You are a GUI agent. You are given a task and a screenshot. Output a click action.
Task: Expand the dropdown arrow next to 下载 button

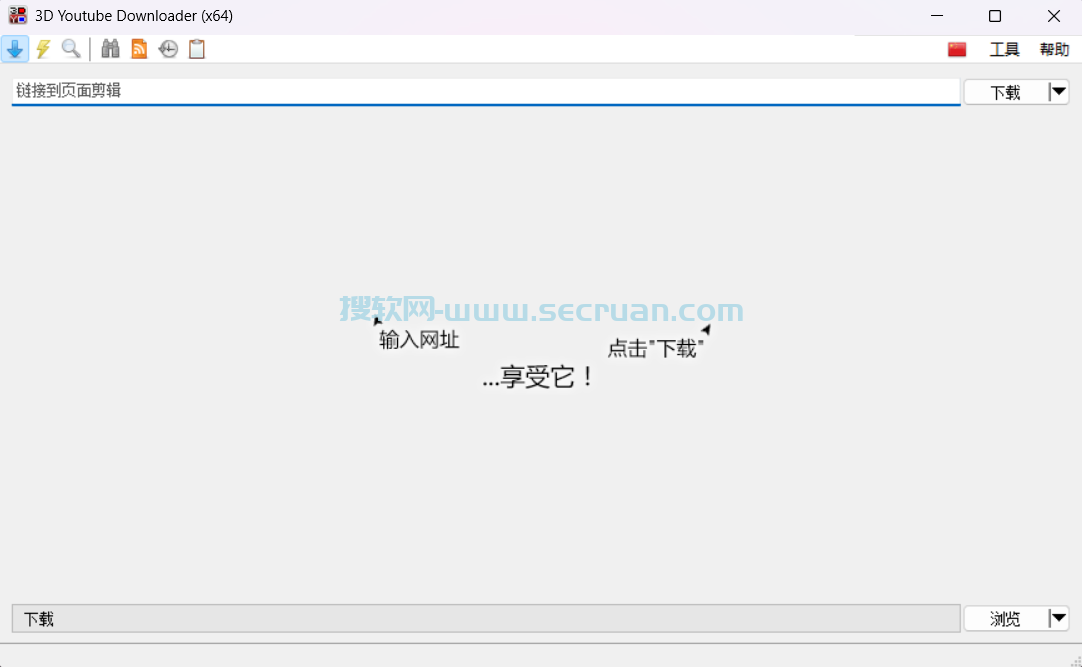1059,92
